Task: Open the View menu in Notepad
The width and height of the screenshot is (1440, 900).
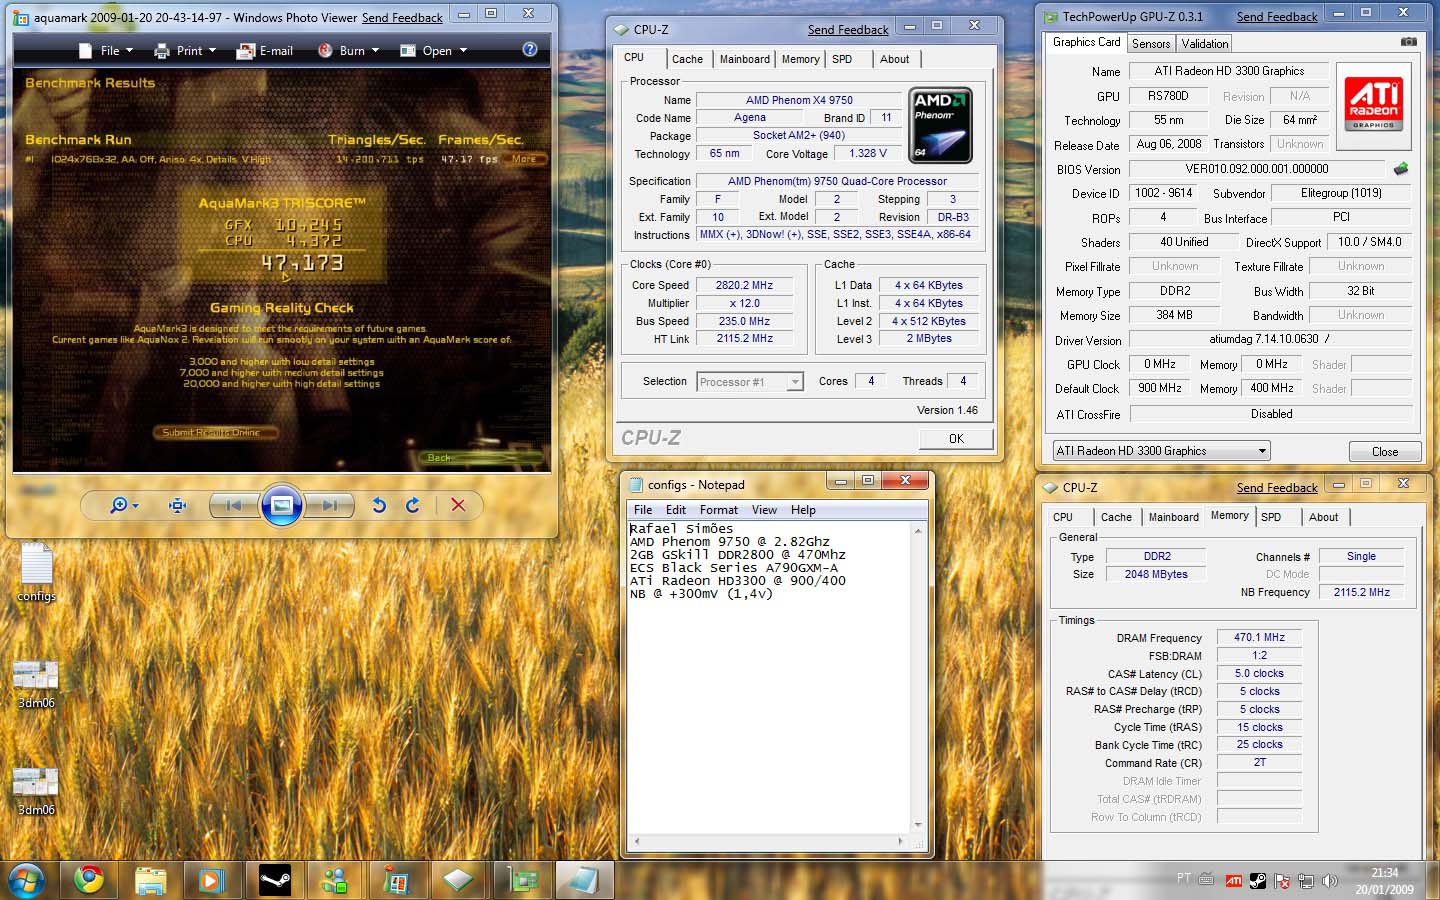Action: pos(764,510)
